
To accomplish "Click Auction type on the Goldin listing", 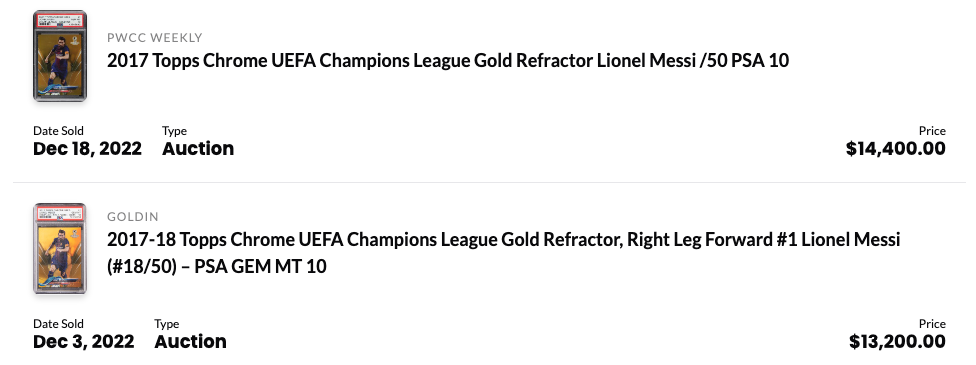I will click(190, 342).
